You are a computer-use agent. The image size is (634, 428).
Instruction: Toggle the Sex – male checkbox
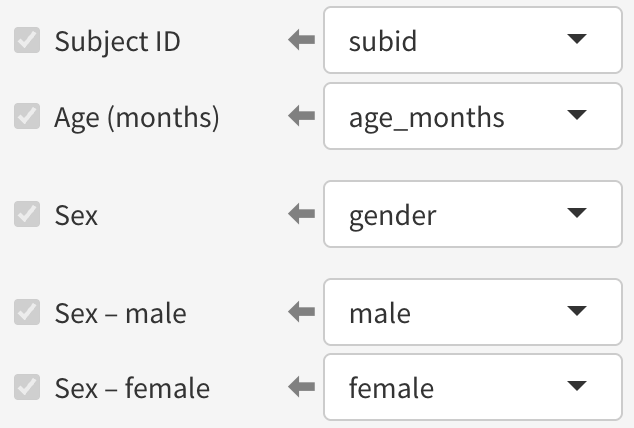tap(26, 312)
